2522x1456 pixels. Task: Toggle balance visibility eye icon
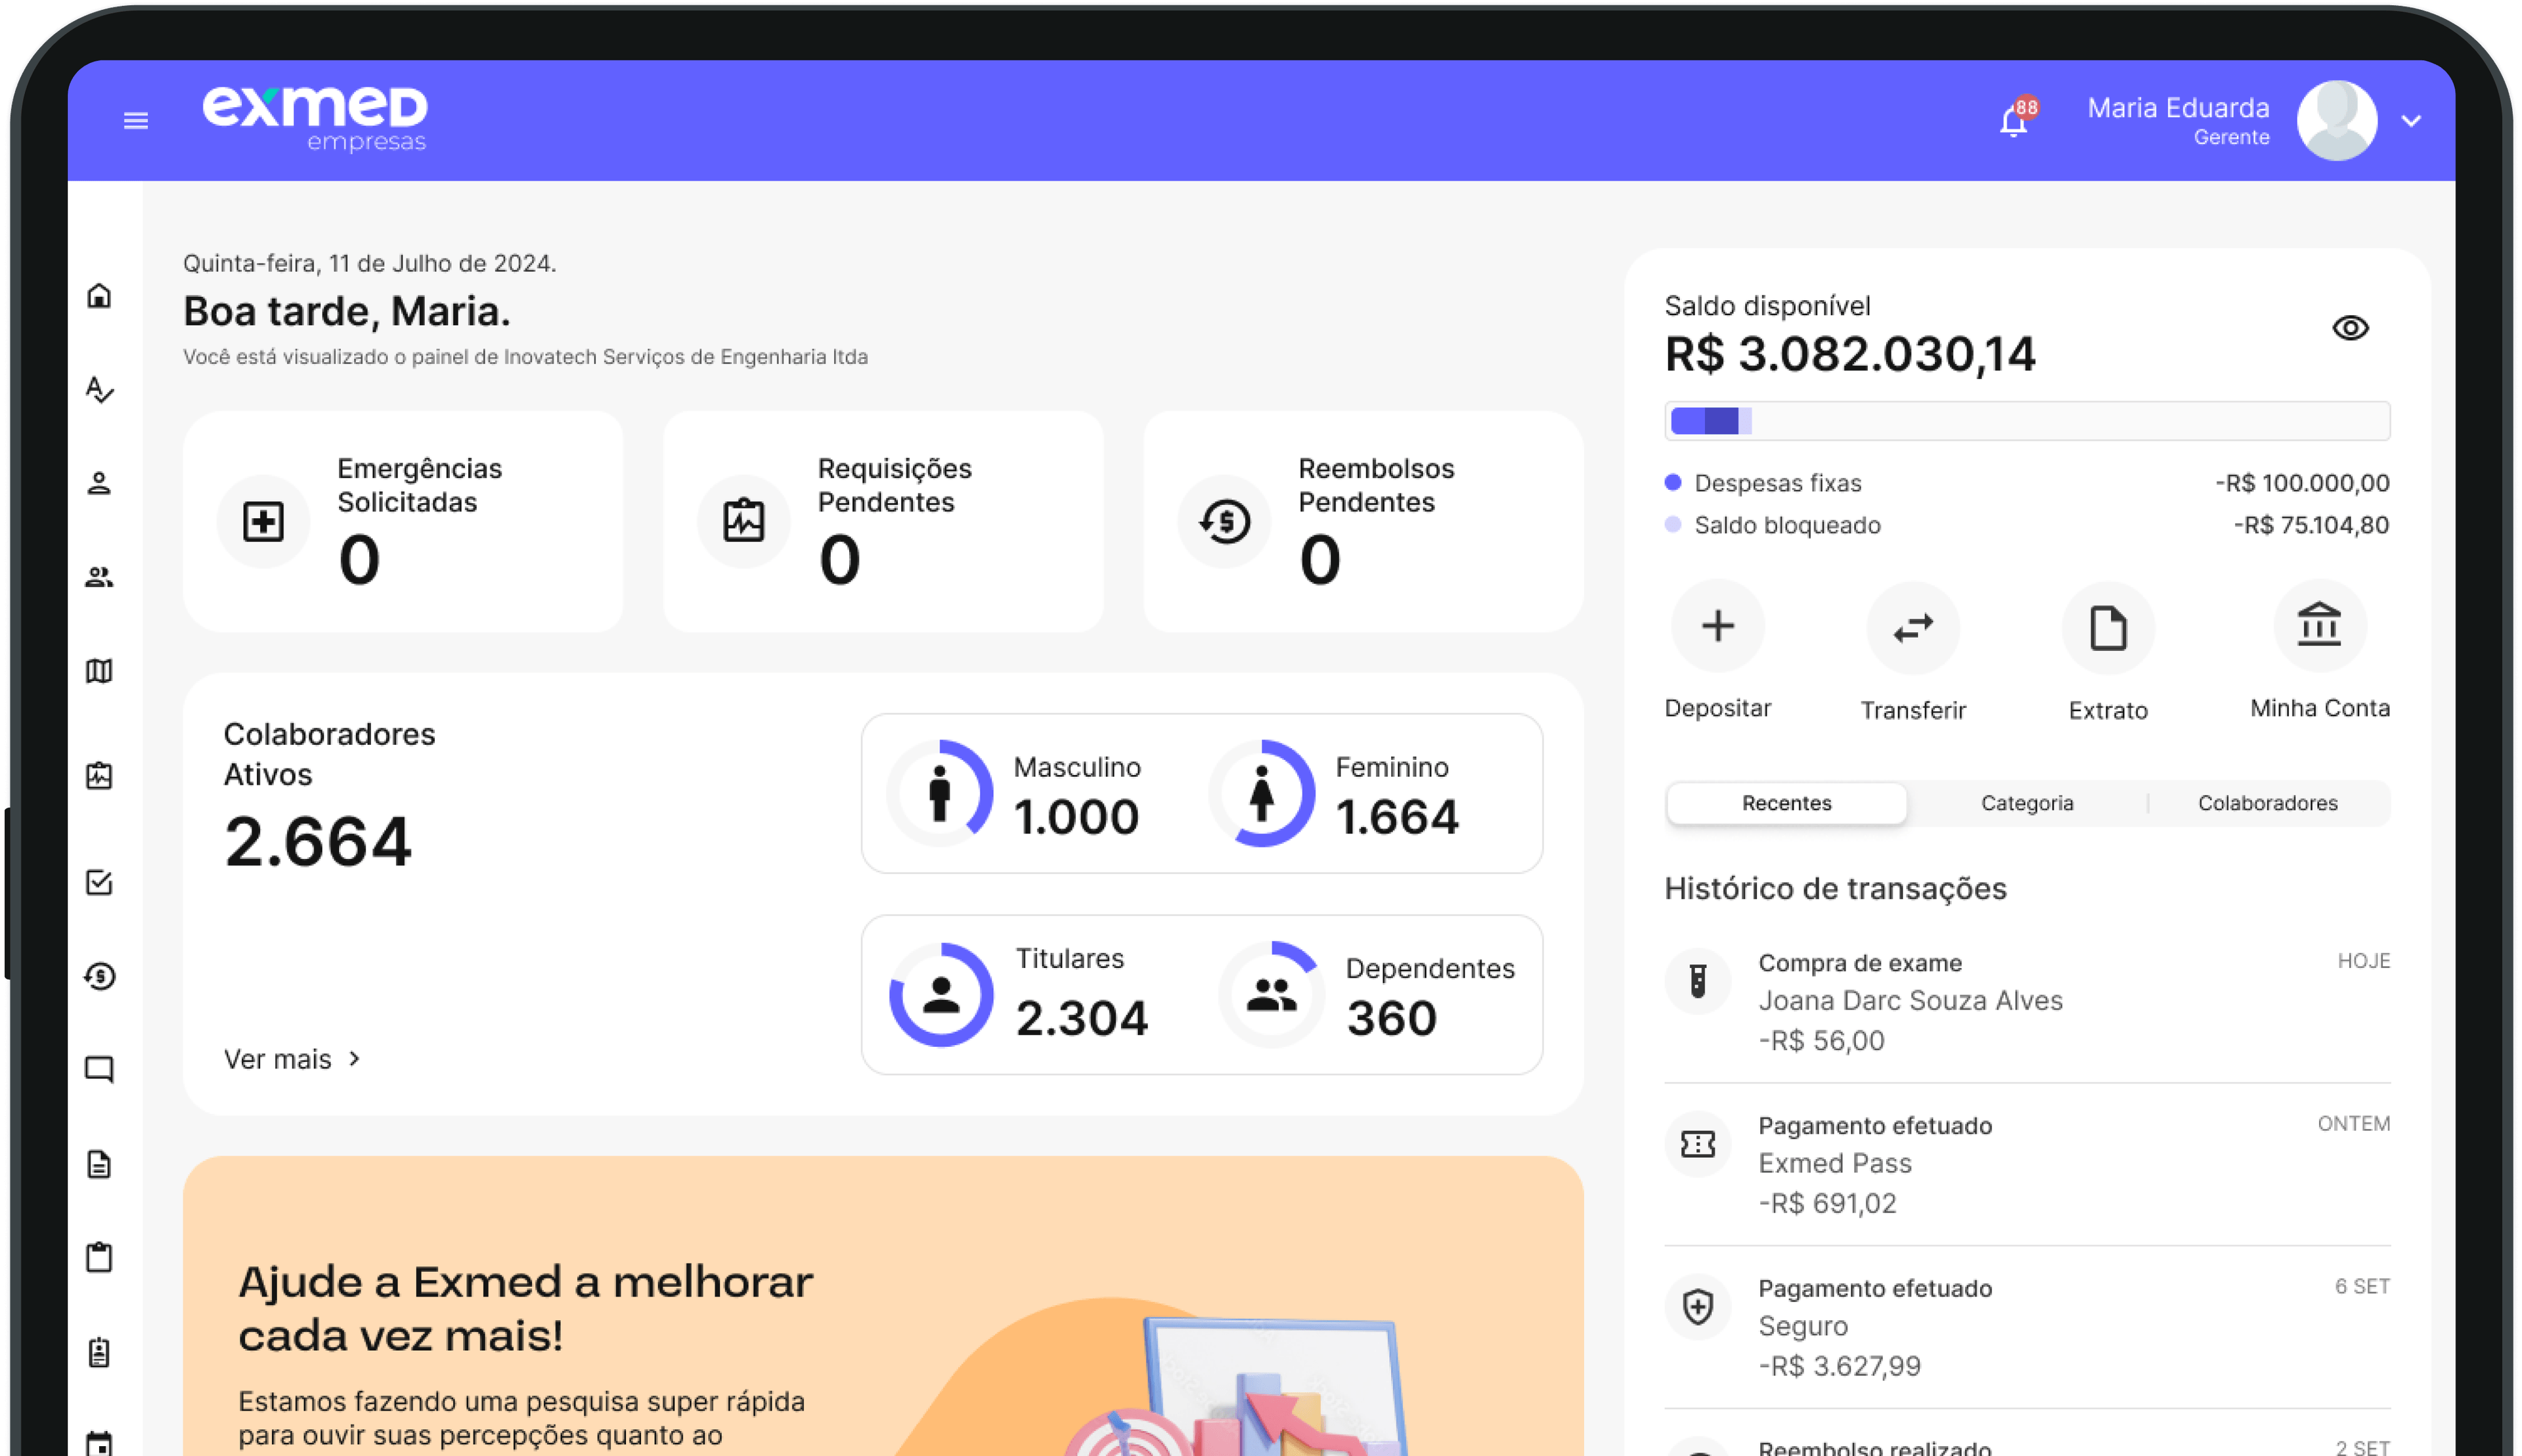point(2350,328)
